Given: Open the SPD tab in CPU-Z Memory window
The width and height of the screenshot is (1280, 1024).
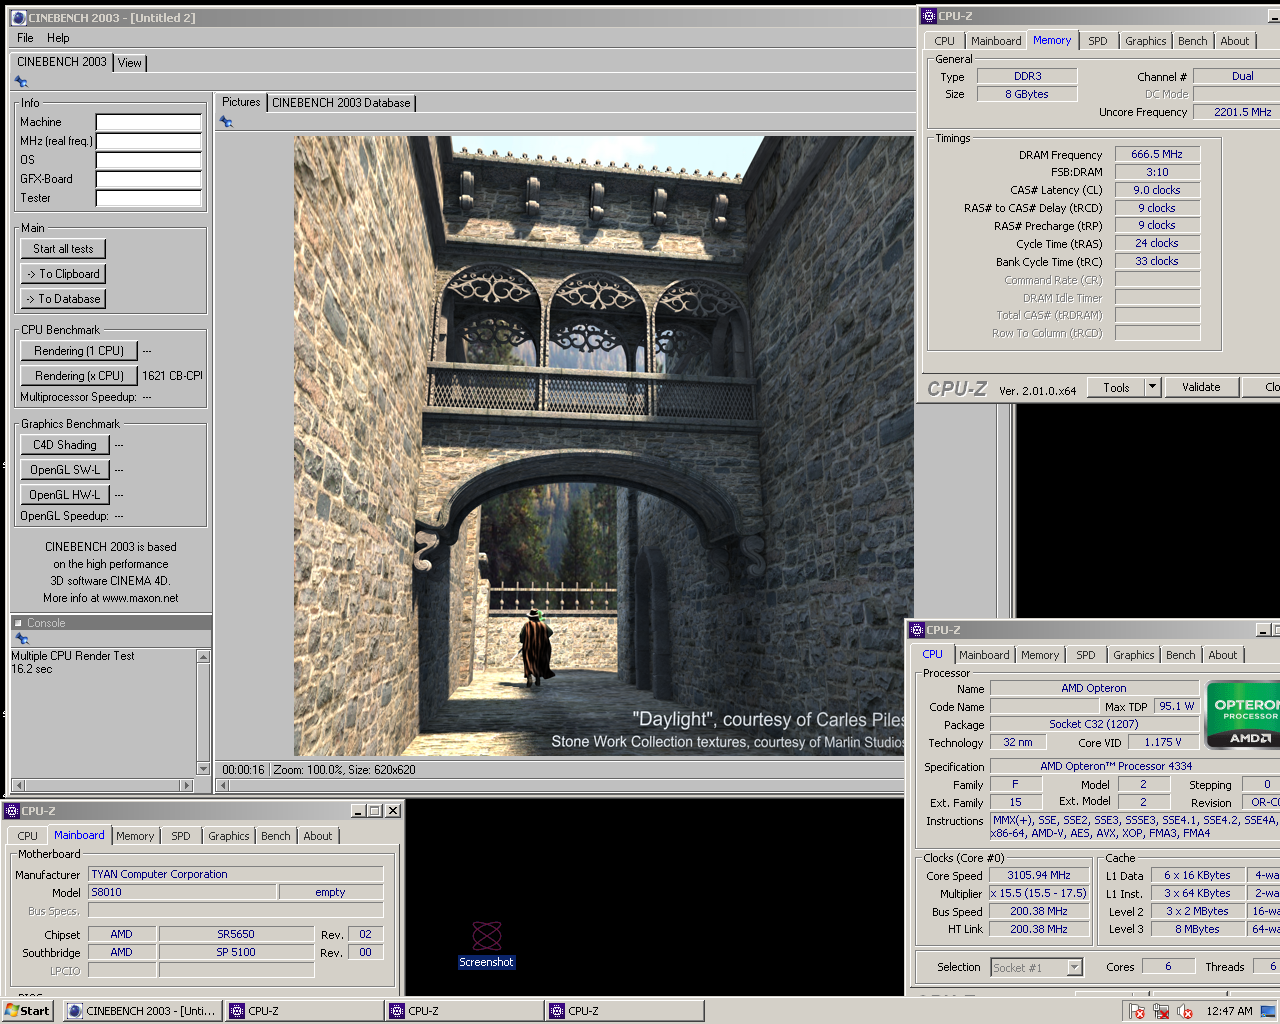Looking at the screenshot, I should (1097, 41).
